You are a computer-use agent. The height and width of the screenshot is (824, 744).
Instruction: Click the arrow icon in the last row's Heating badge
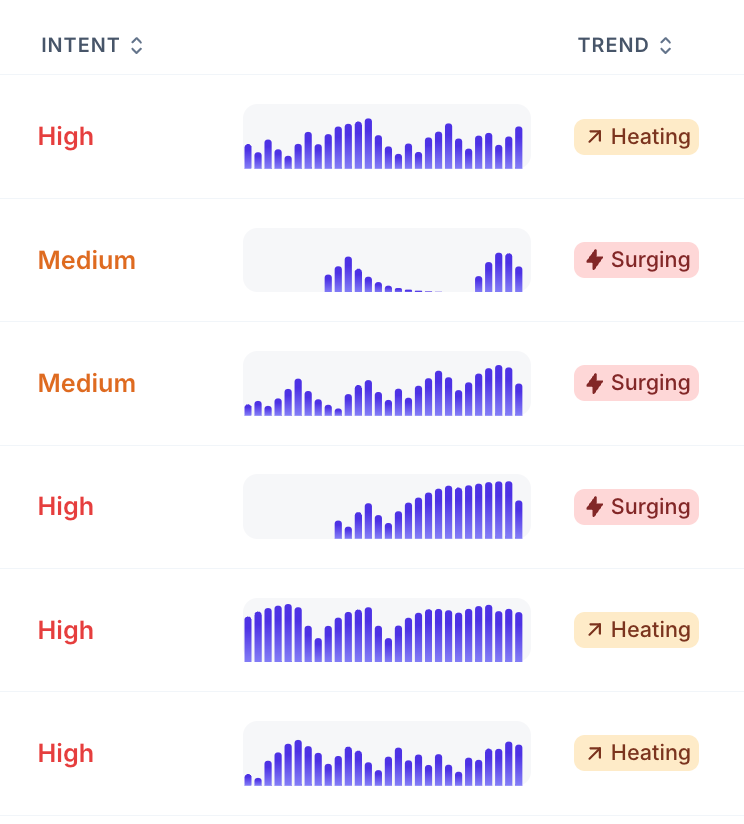point(595,753)
